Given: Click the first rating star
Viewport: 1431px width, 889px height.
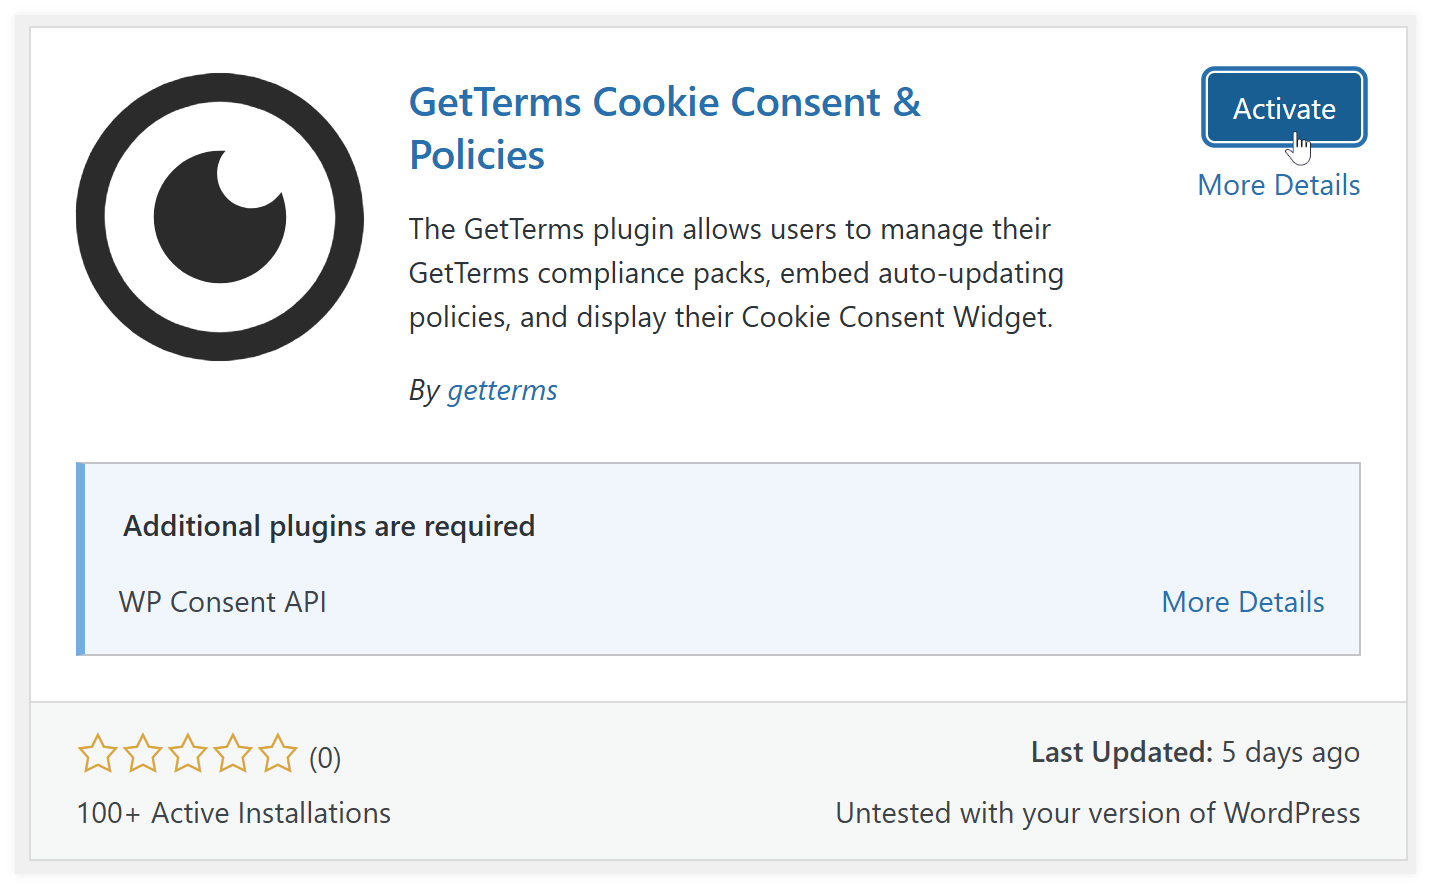Looking at the screenshot, I should click(98, 754).
